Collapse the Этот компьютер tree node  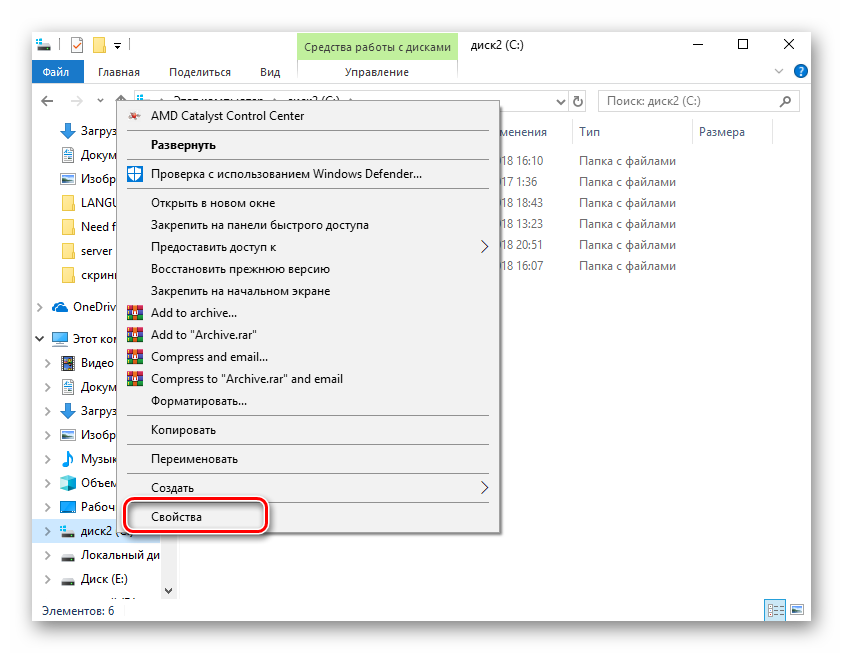40,338
